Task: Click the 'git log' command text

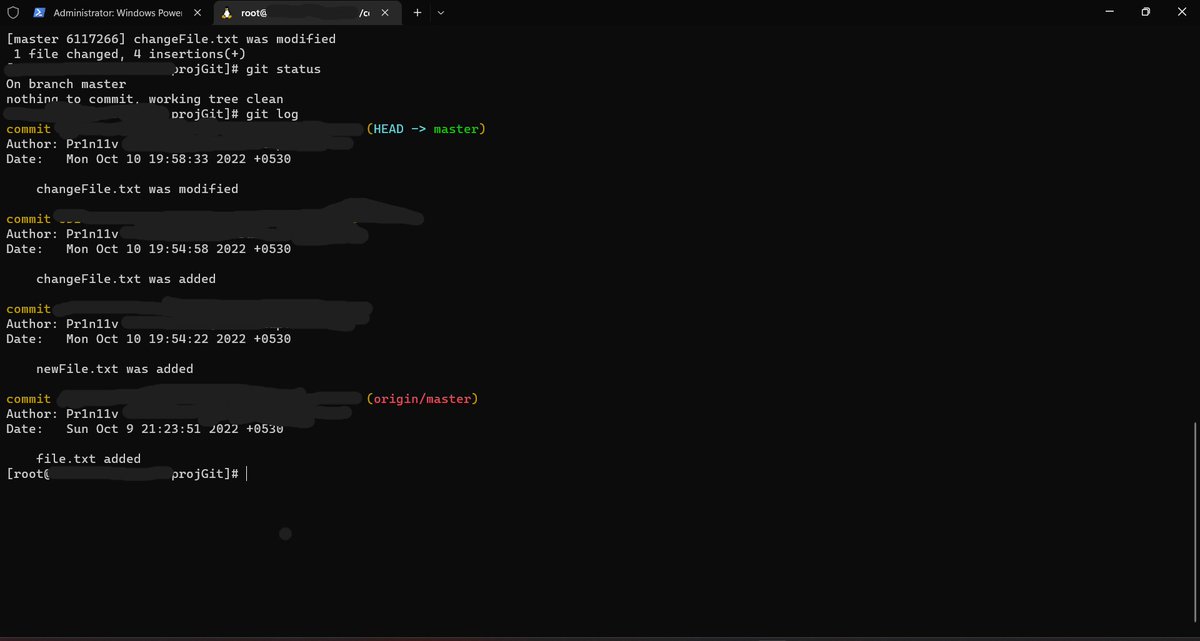Action: [272, 114]
